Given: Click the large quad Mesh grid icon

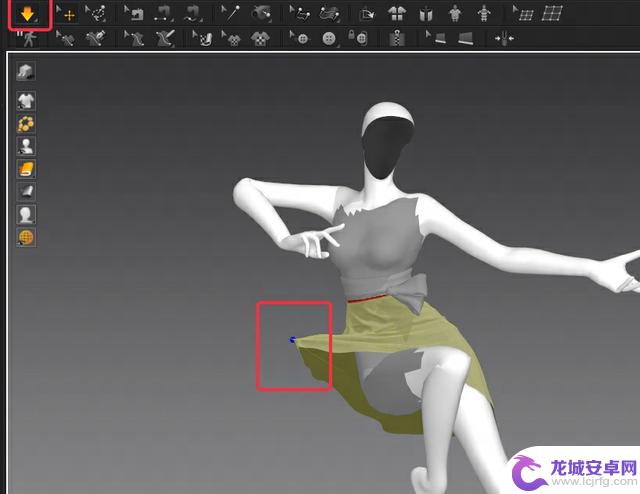Looking at the screenshot, I should pos(552,13).
